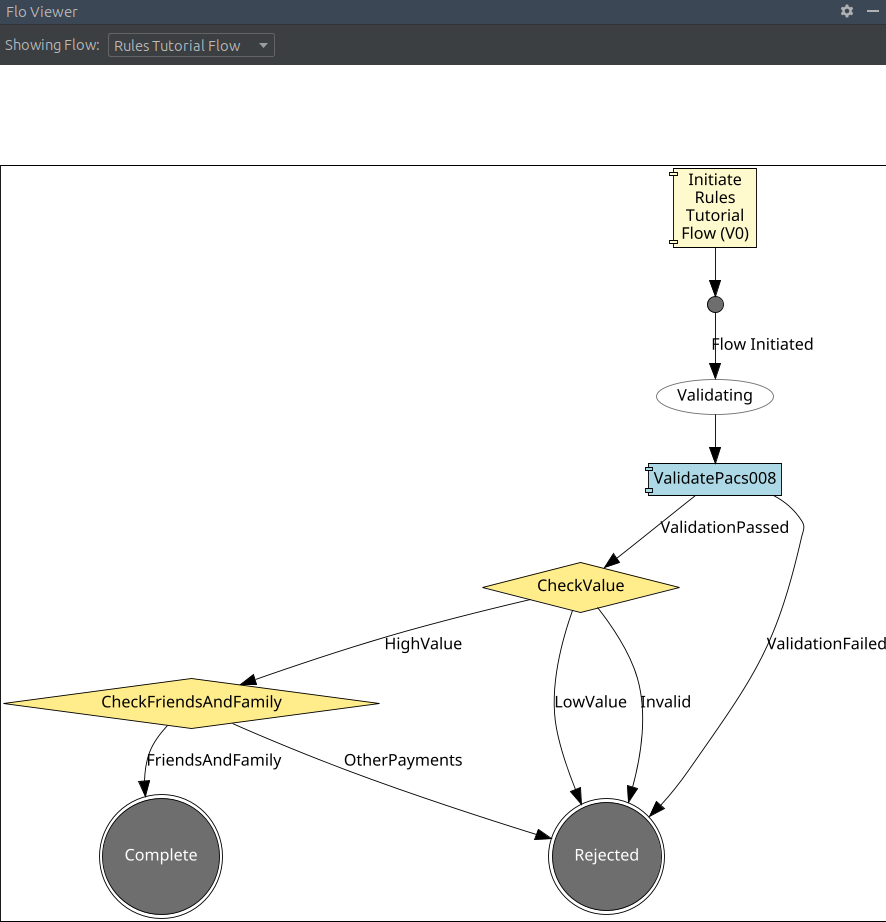Viewport: 886px width, 922px height.
Task: Click the Initiate Rules Tutorial Flow node
Action: coord(715,207)
